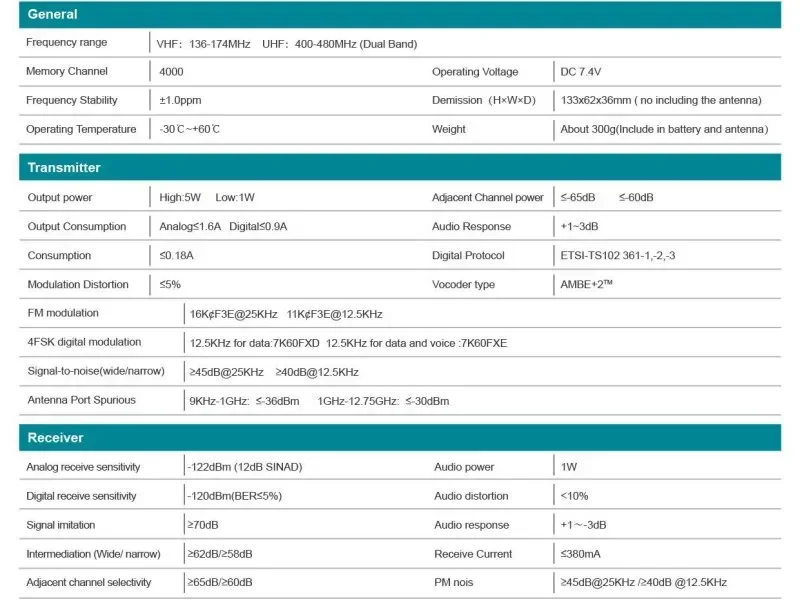800x600 pixels.
Task: Click the Receiver section header
Action: [x=400, y=438]
